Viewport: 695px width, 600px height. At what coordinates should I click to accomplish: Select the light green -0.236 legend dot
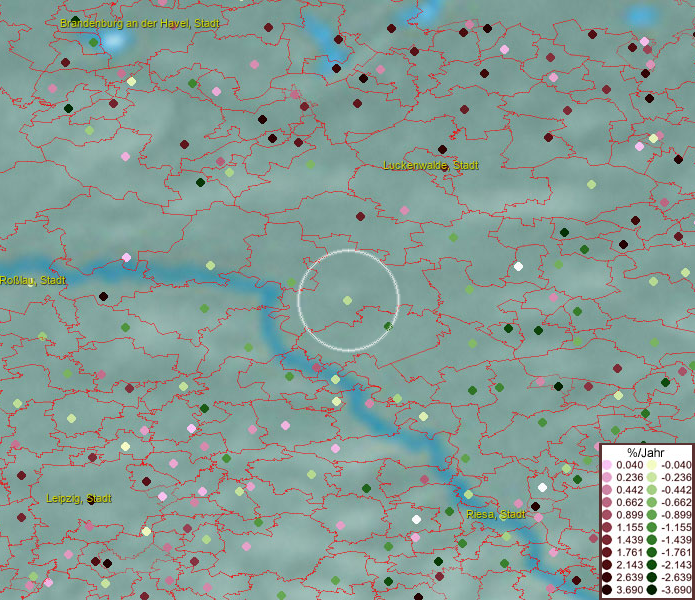652,477
